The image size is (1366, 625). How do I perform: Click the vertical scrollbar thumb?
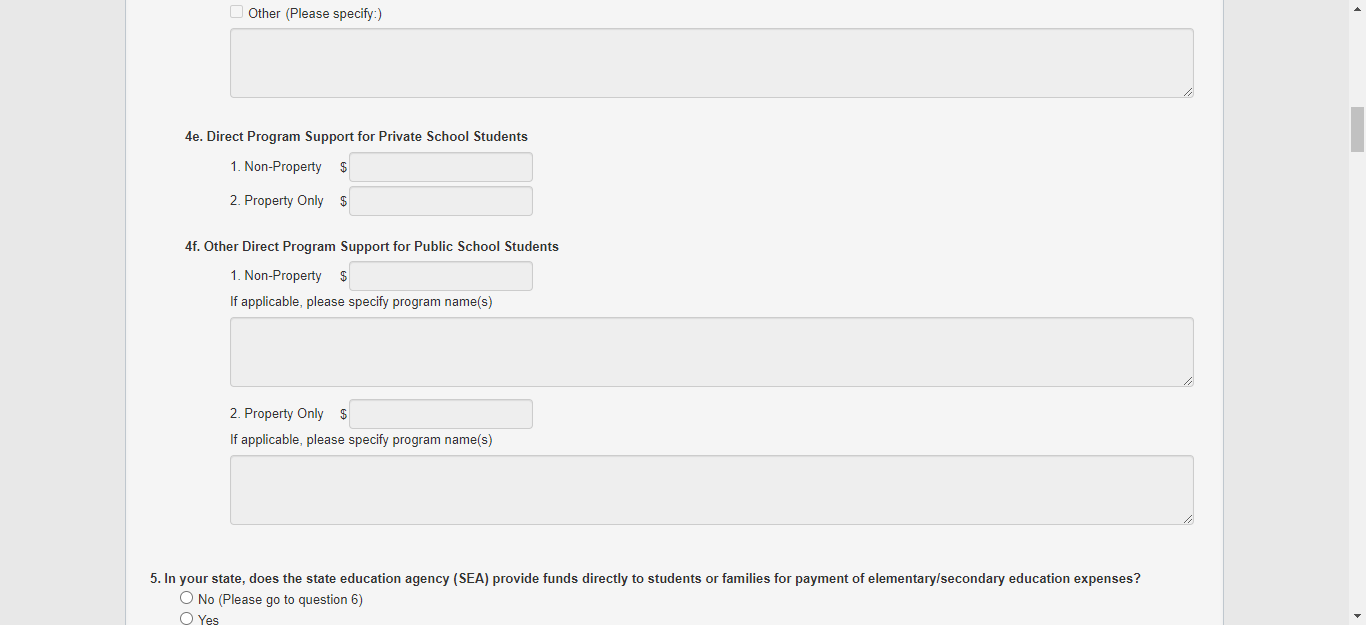[1357, 129]
